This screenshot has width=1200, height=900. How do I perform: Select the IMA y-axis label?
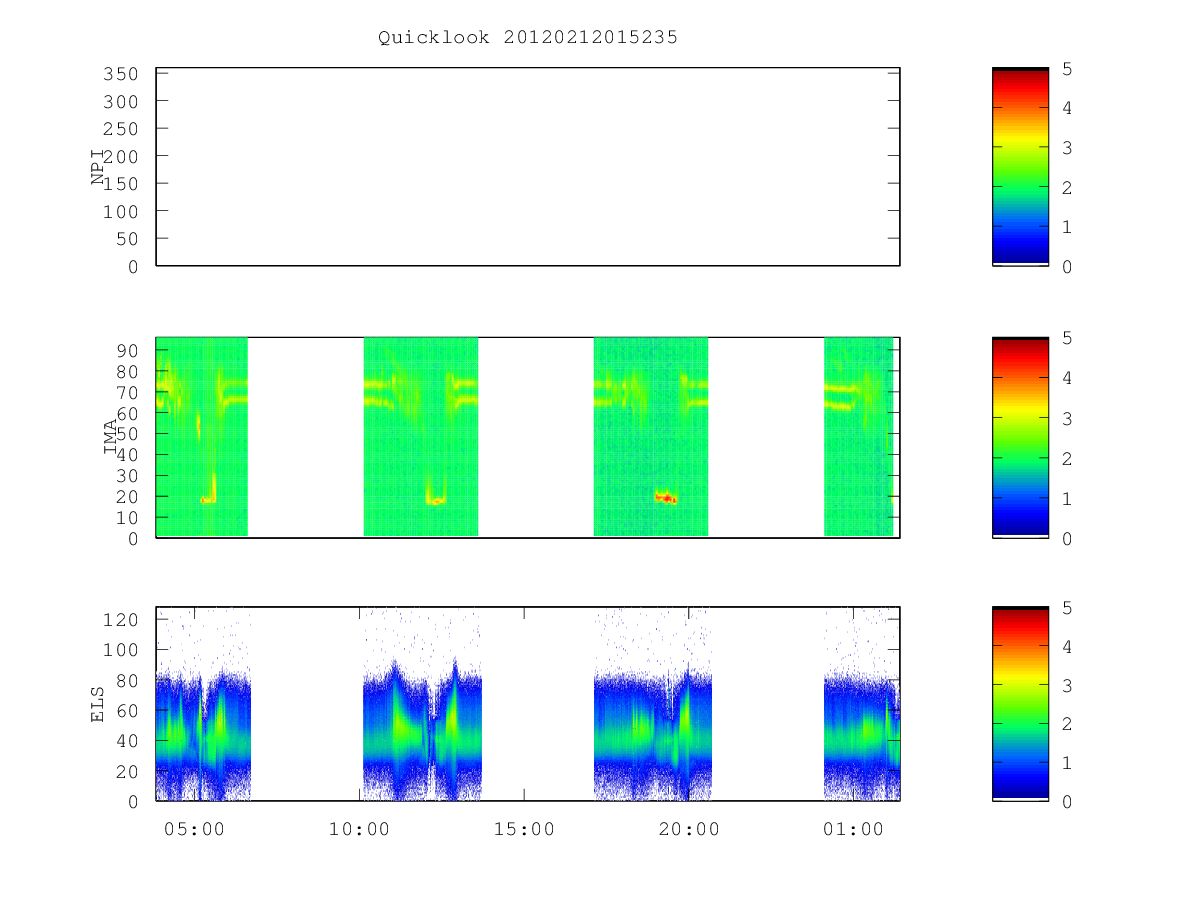point(110,438)
